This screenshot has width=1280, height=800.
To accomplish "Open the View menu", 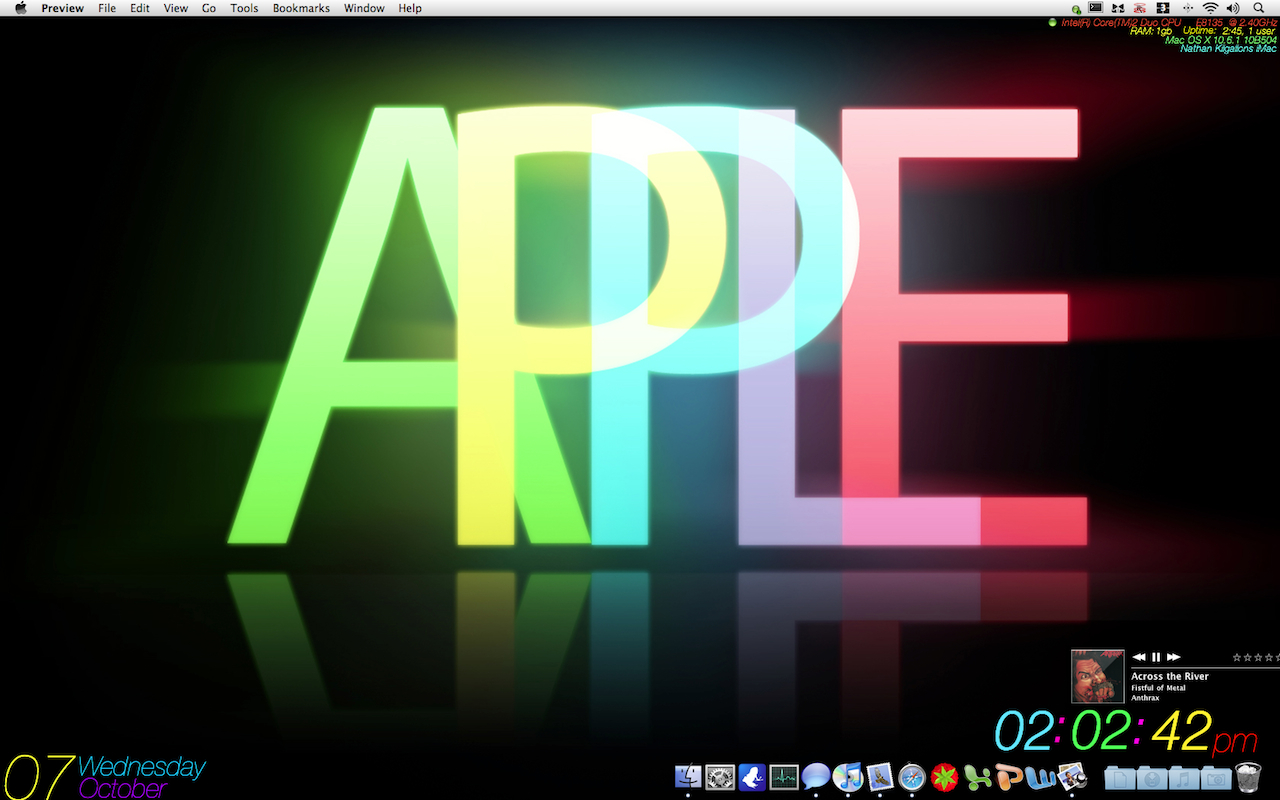I will pos(176,8).
